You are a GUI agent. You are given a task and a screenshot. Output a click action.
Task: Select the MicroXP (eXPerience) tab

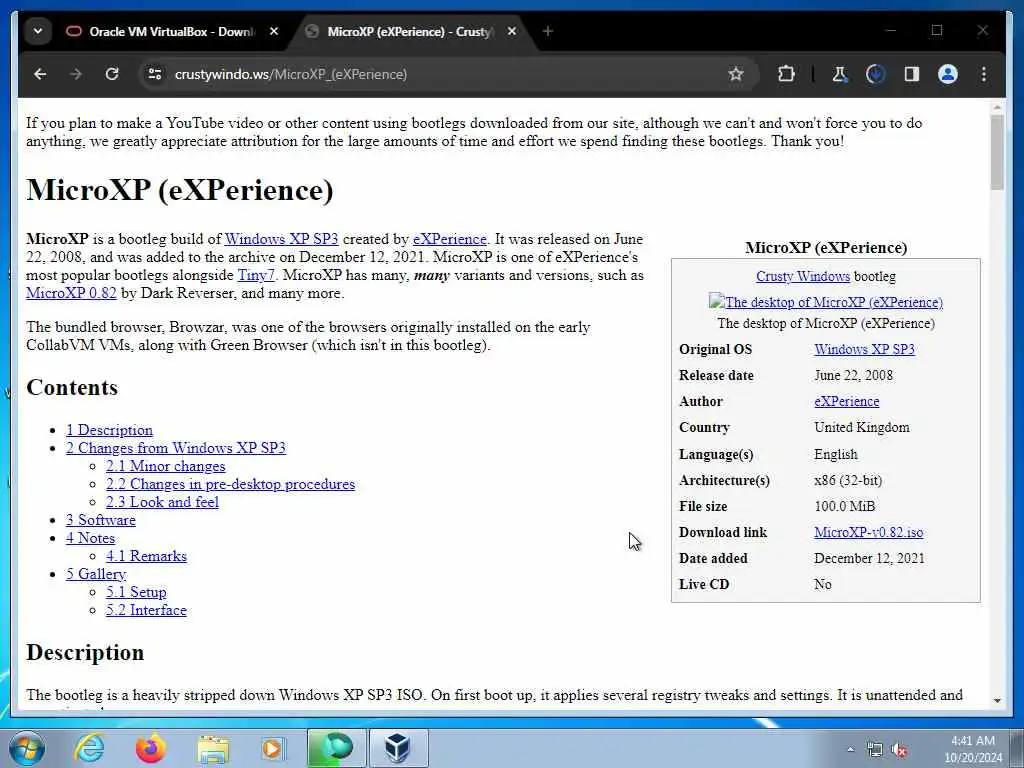tap(409, 31)
